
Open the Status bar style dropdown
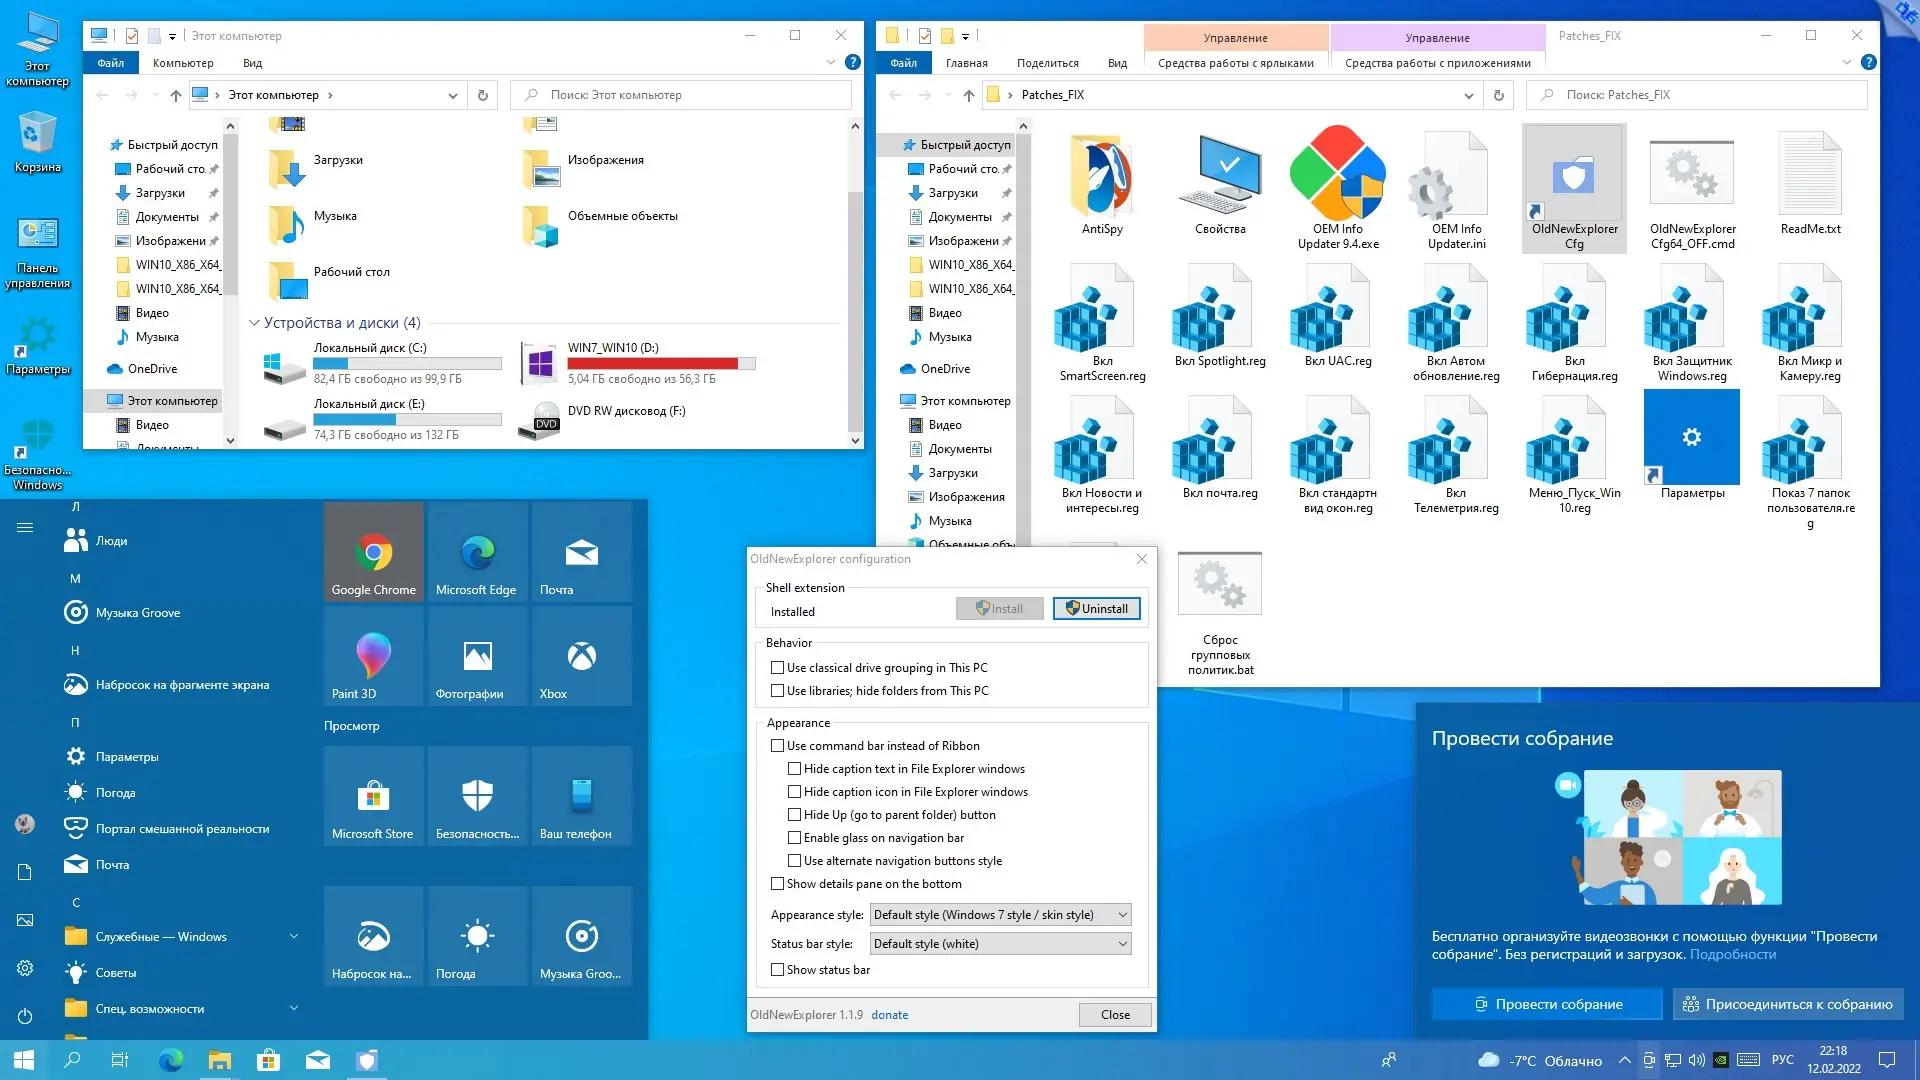[1000, 944]
